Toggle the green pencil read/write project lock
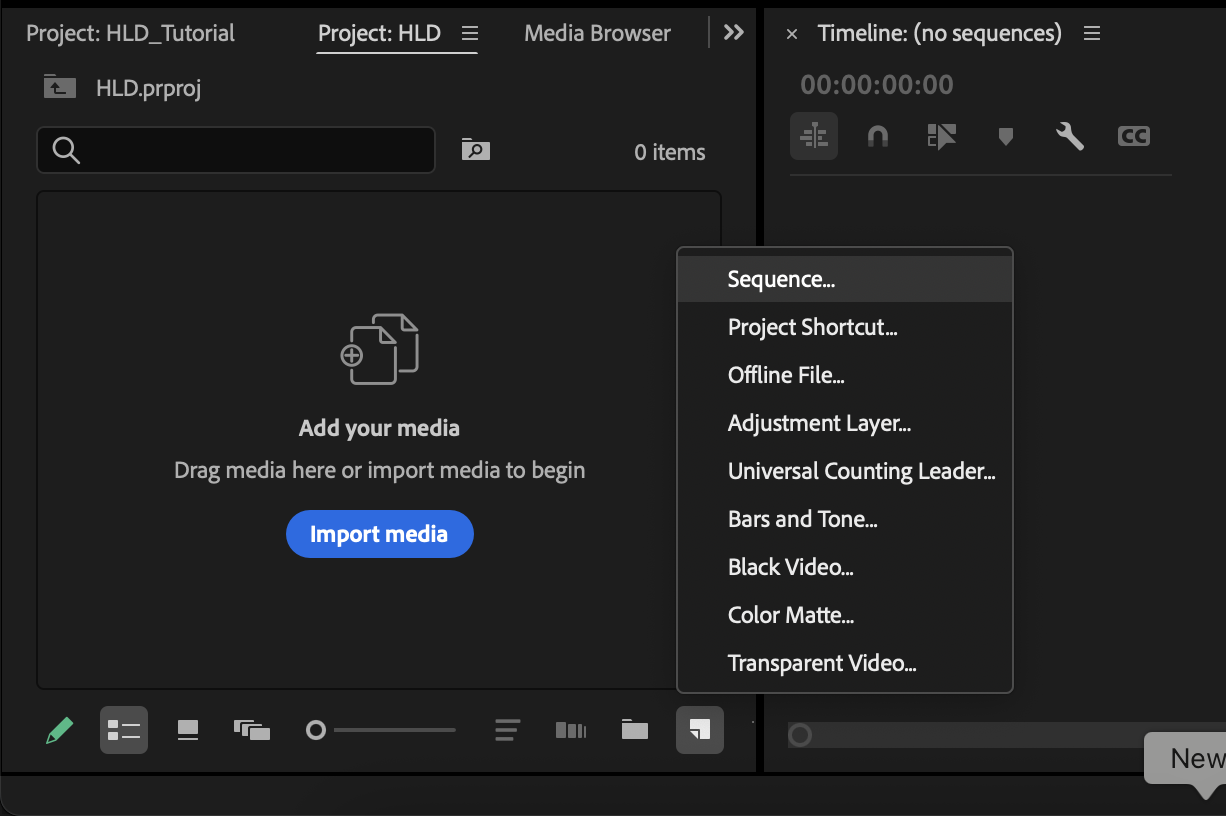The height and width of the screenshot is (816, 1226). pos(59,730)
